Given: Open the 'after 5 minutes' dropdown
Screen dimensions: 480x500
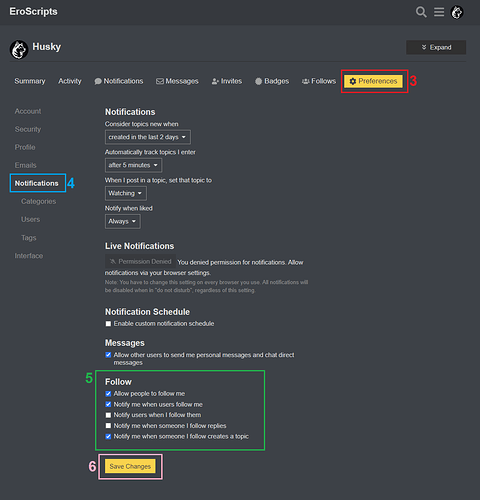Looking at the screenshot, I should [133, 165].
